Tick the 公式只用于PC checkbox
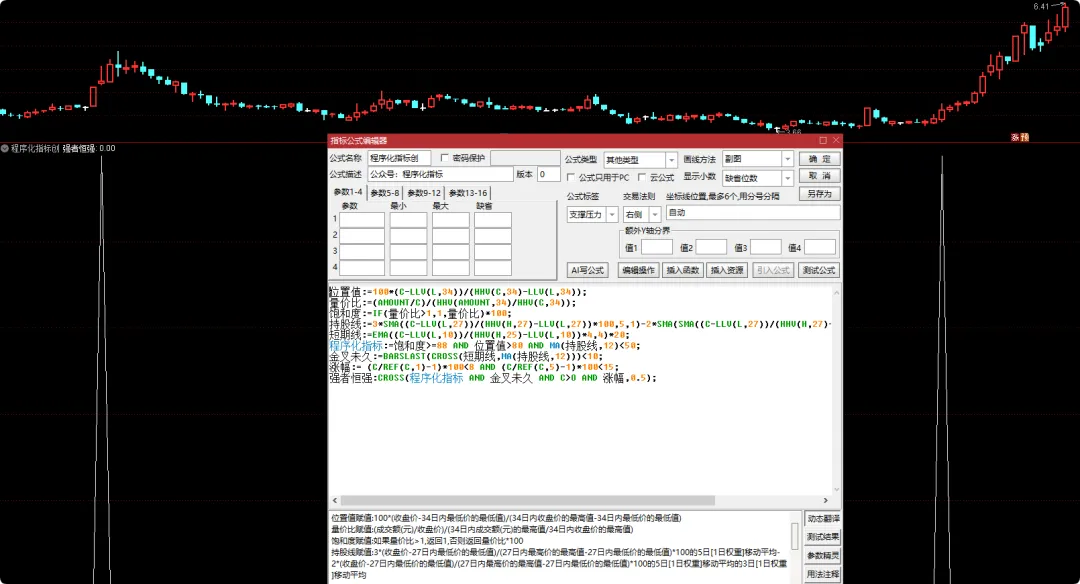1080x584 pixels. click(570, 178)
